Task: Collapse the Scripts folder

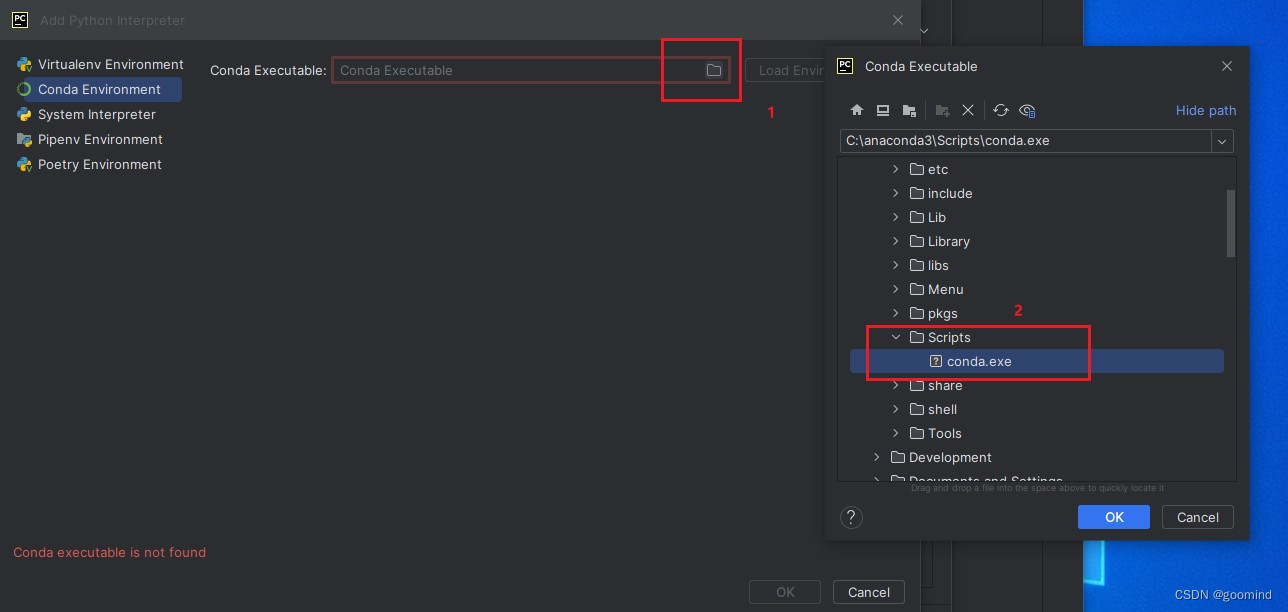Action: tap(896, 337)
